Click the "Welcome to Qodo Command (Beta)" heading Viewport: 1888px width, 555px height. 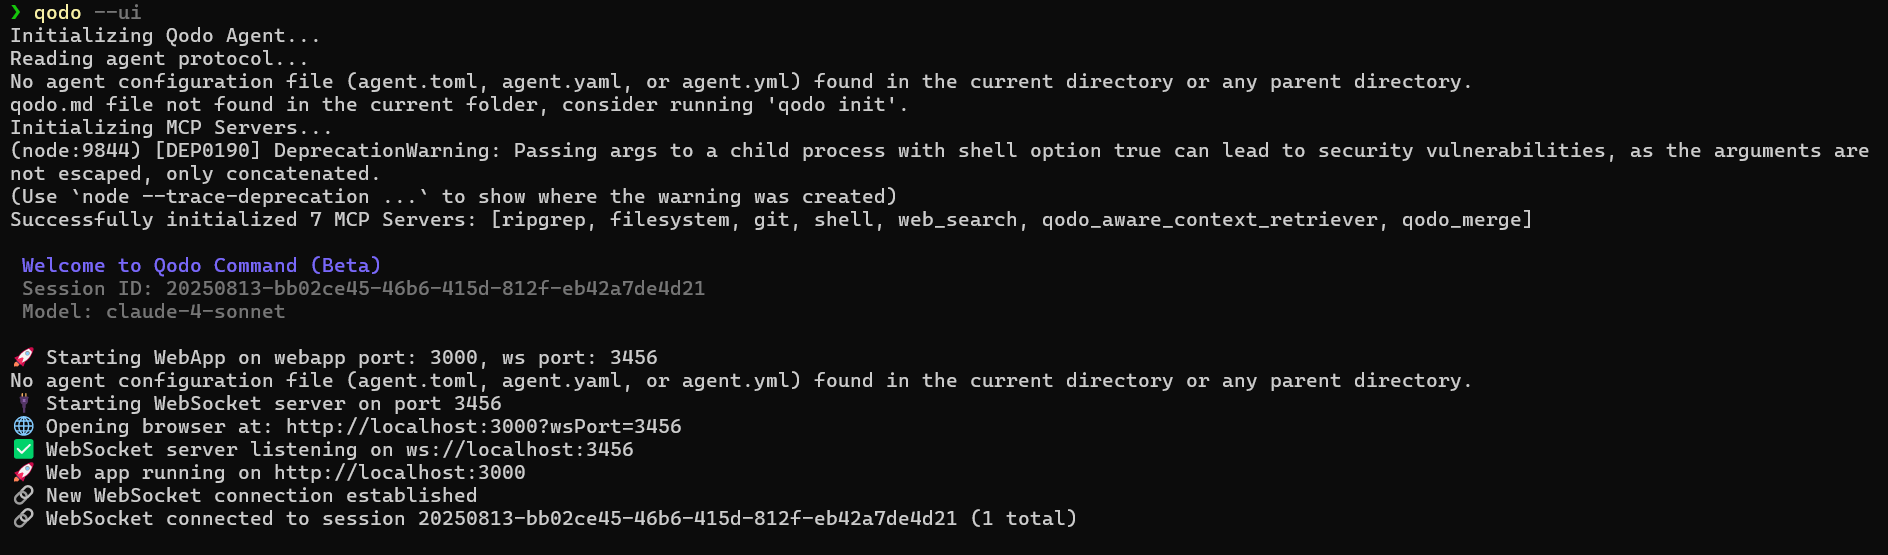point(201,266)
